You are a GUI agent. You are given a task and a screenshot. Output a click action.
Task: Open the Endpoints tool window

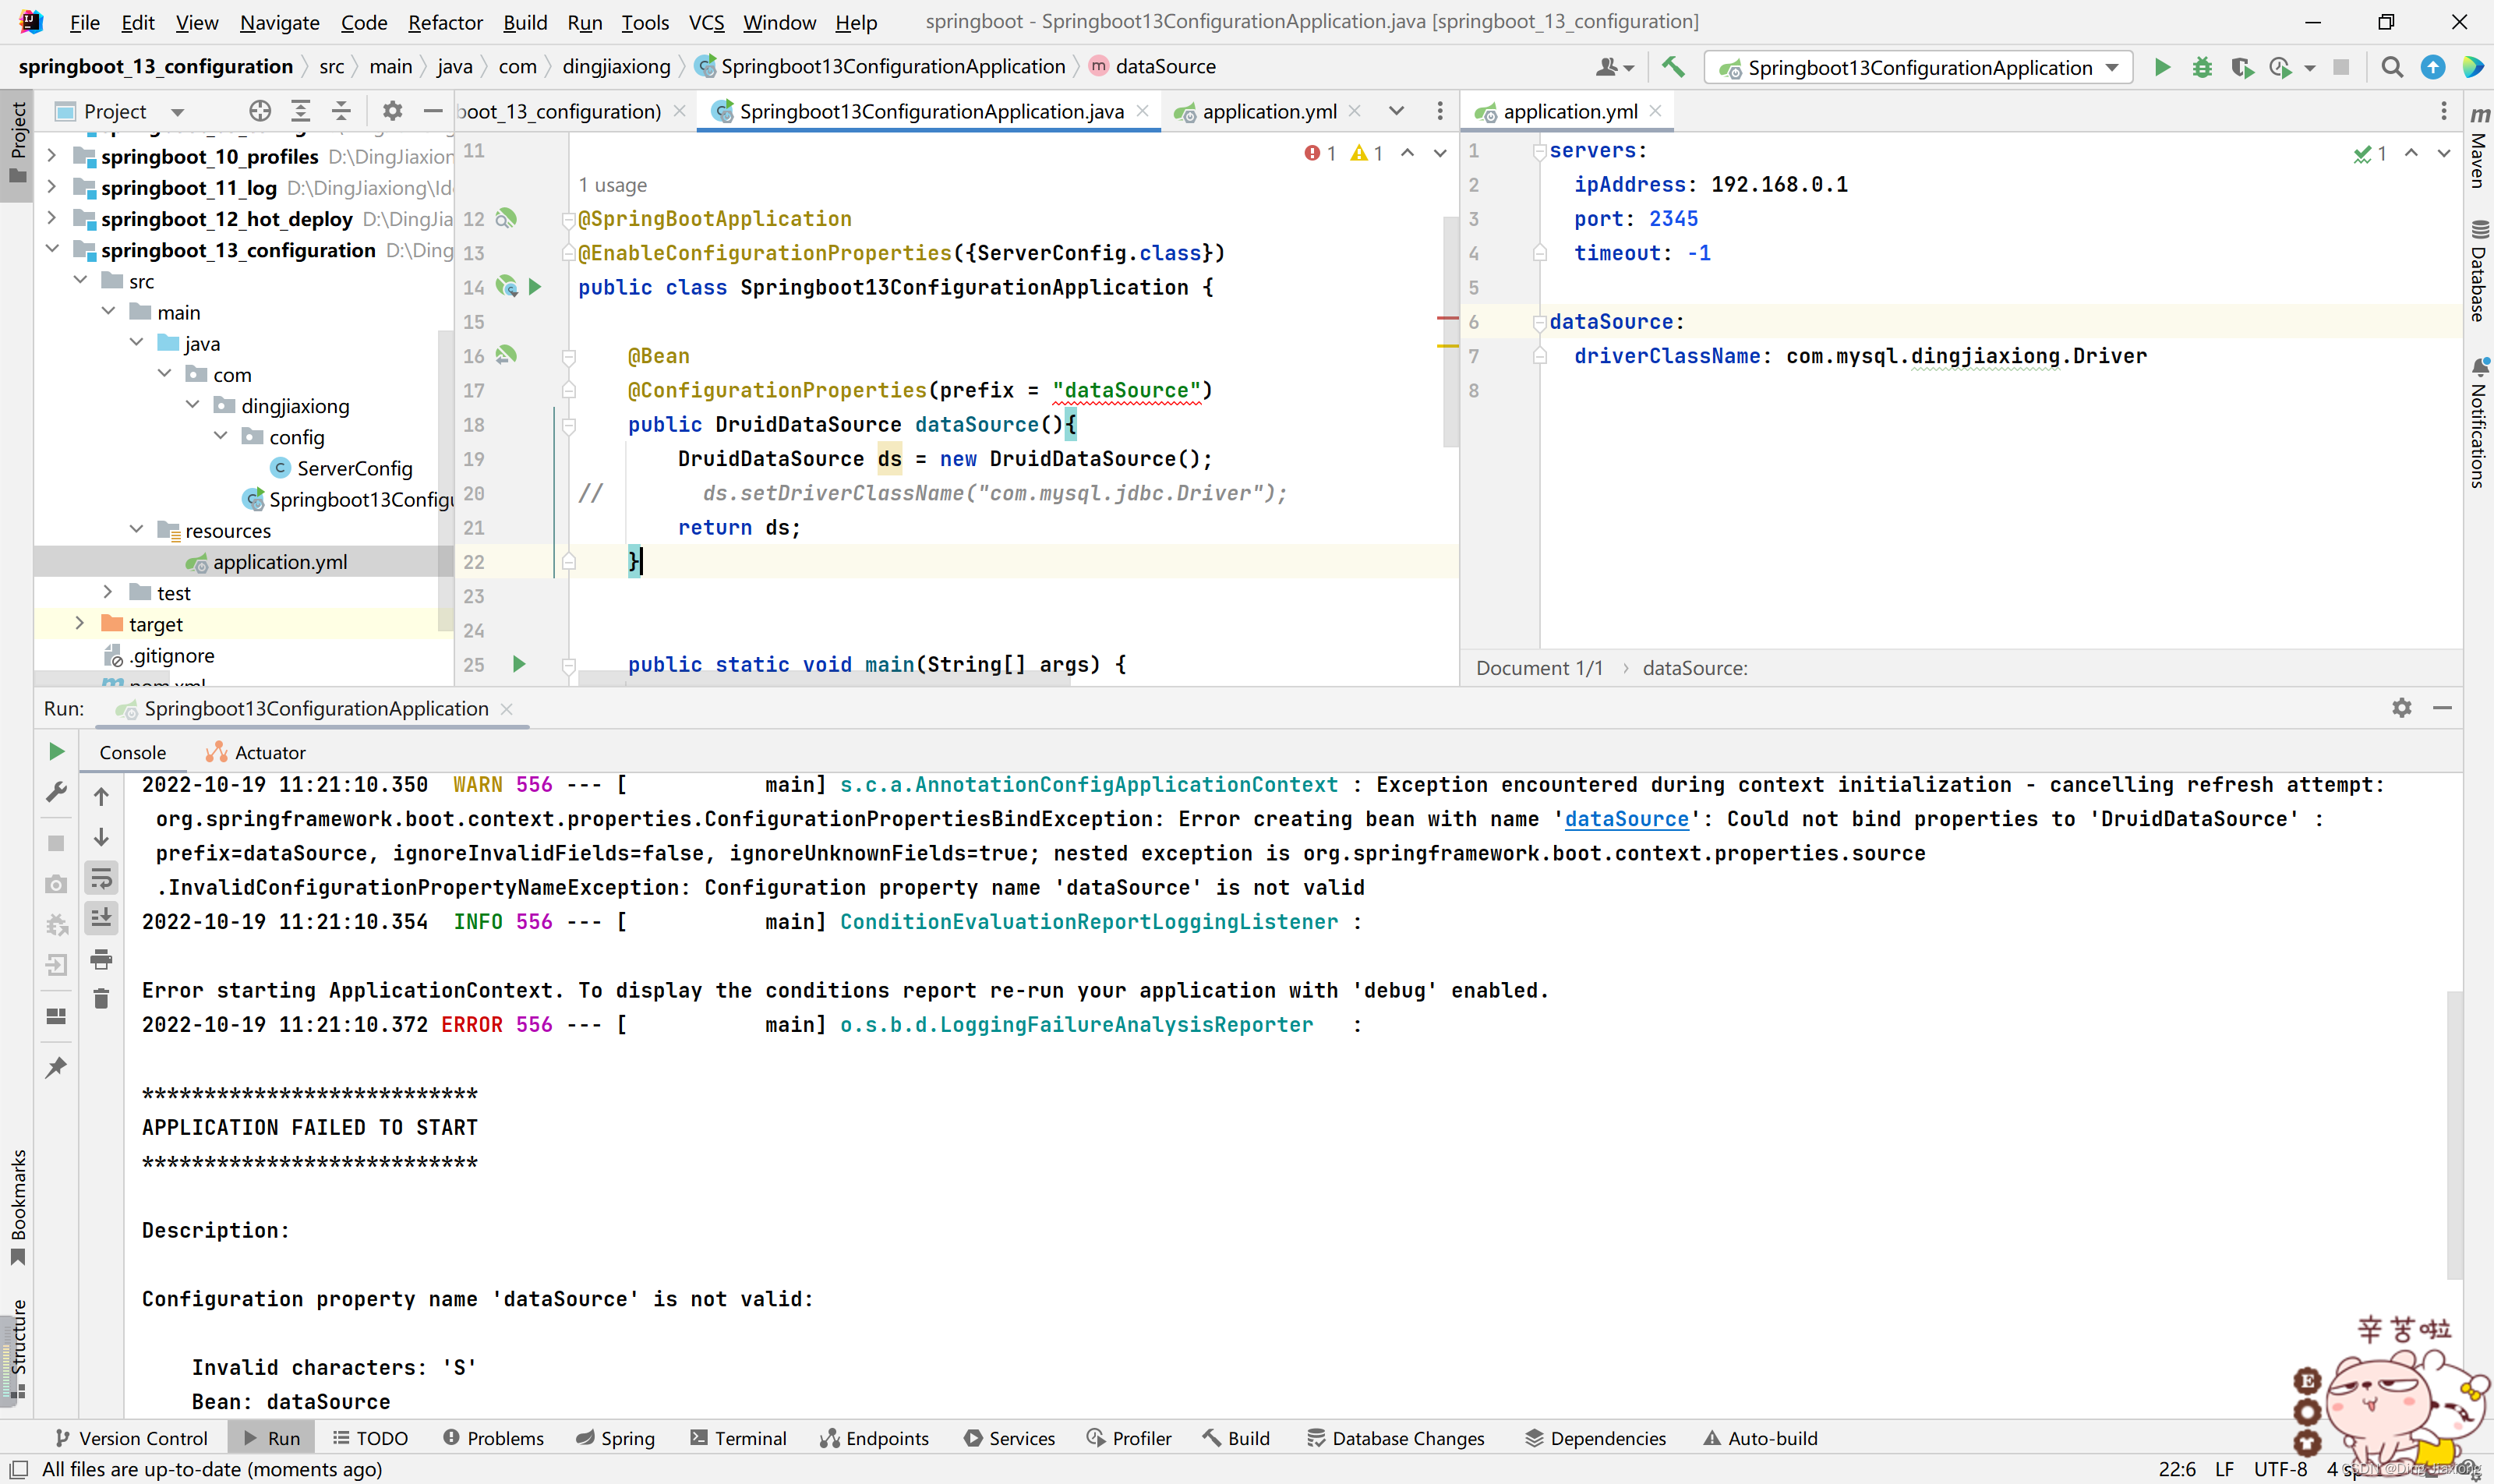pyautogui.click(x=875, y=1438)
